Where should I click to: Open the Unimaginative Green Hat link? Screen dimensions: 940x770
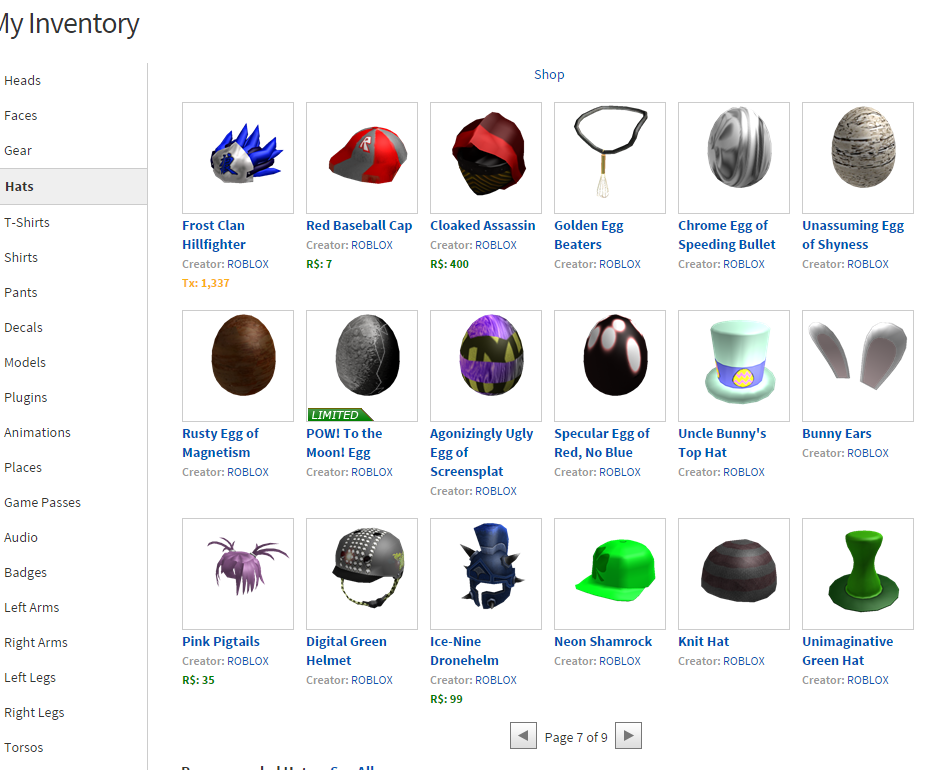[848, 651]
